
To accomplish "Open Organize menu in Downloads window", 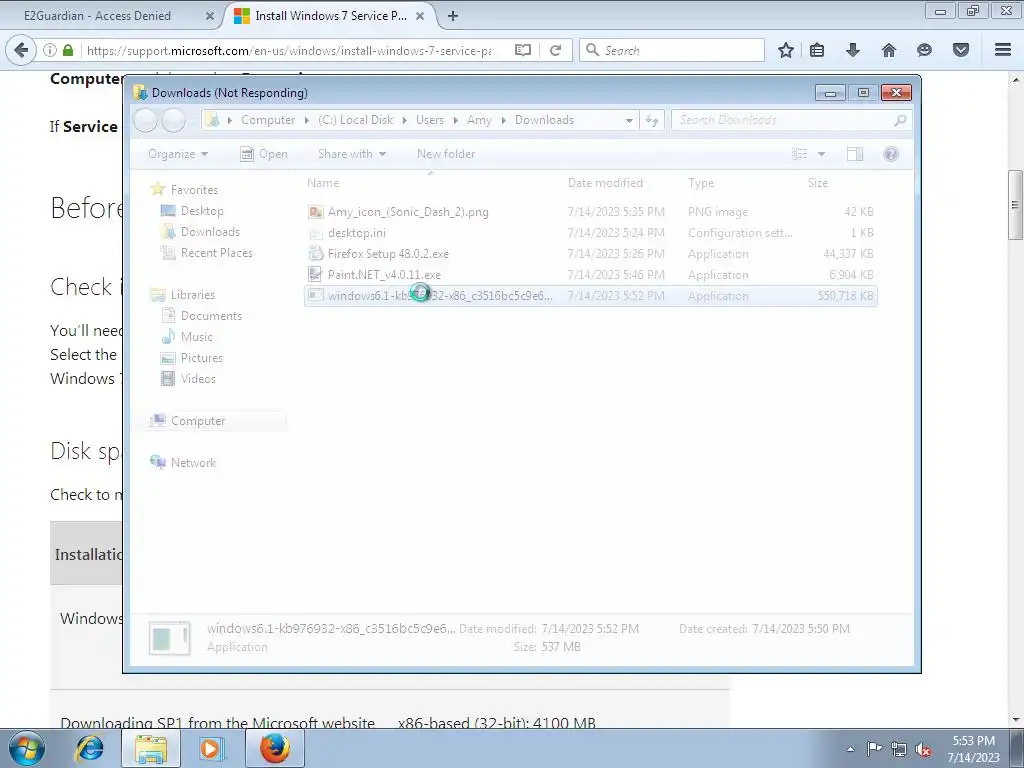I will 178,154.
